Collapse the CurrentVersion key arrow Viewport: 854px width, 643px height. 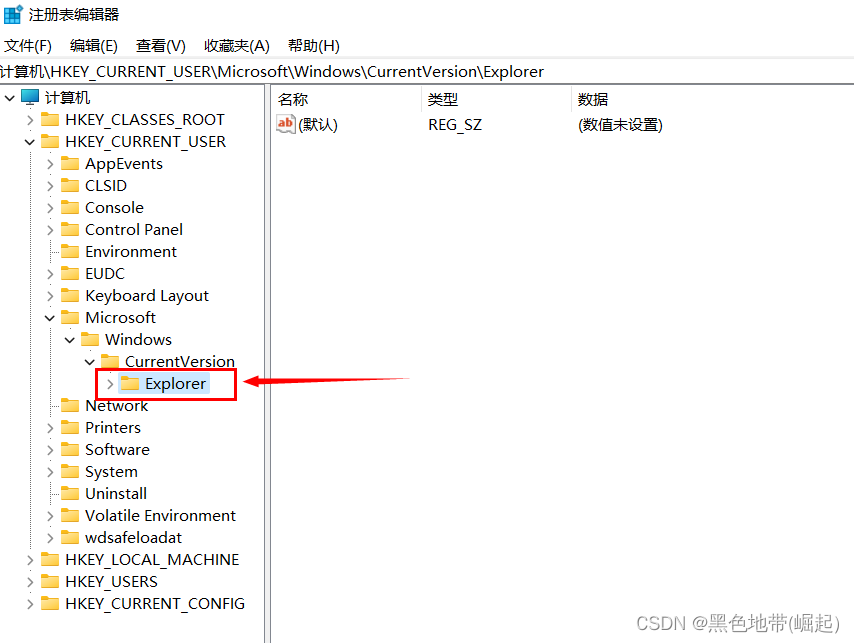click(x=90, y=362)
